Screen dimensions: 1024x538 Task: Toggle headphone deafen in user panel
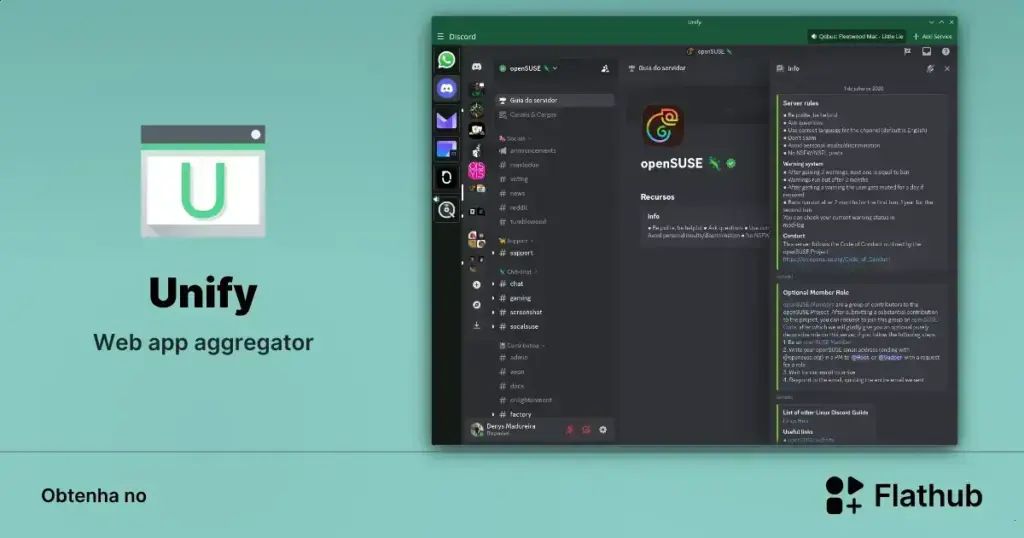[x=586, y=430]
